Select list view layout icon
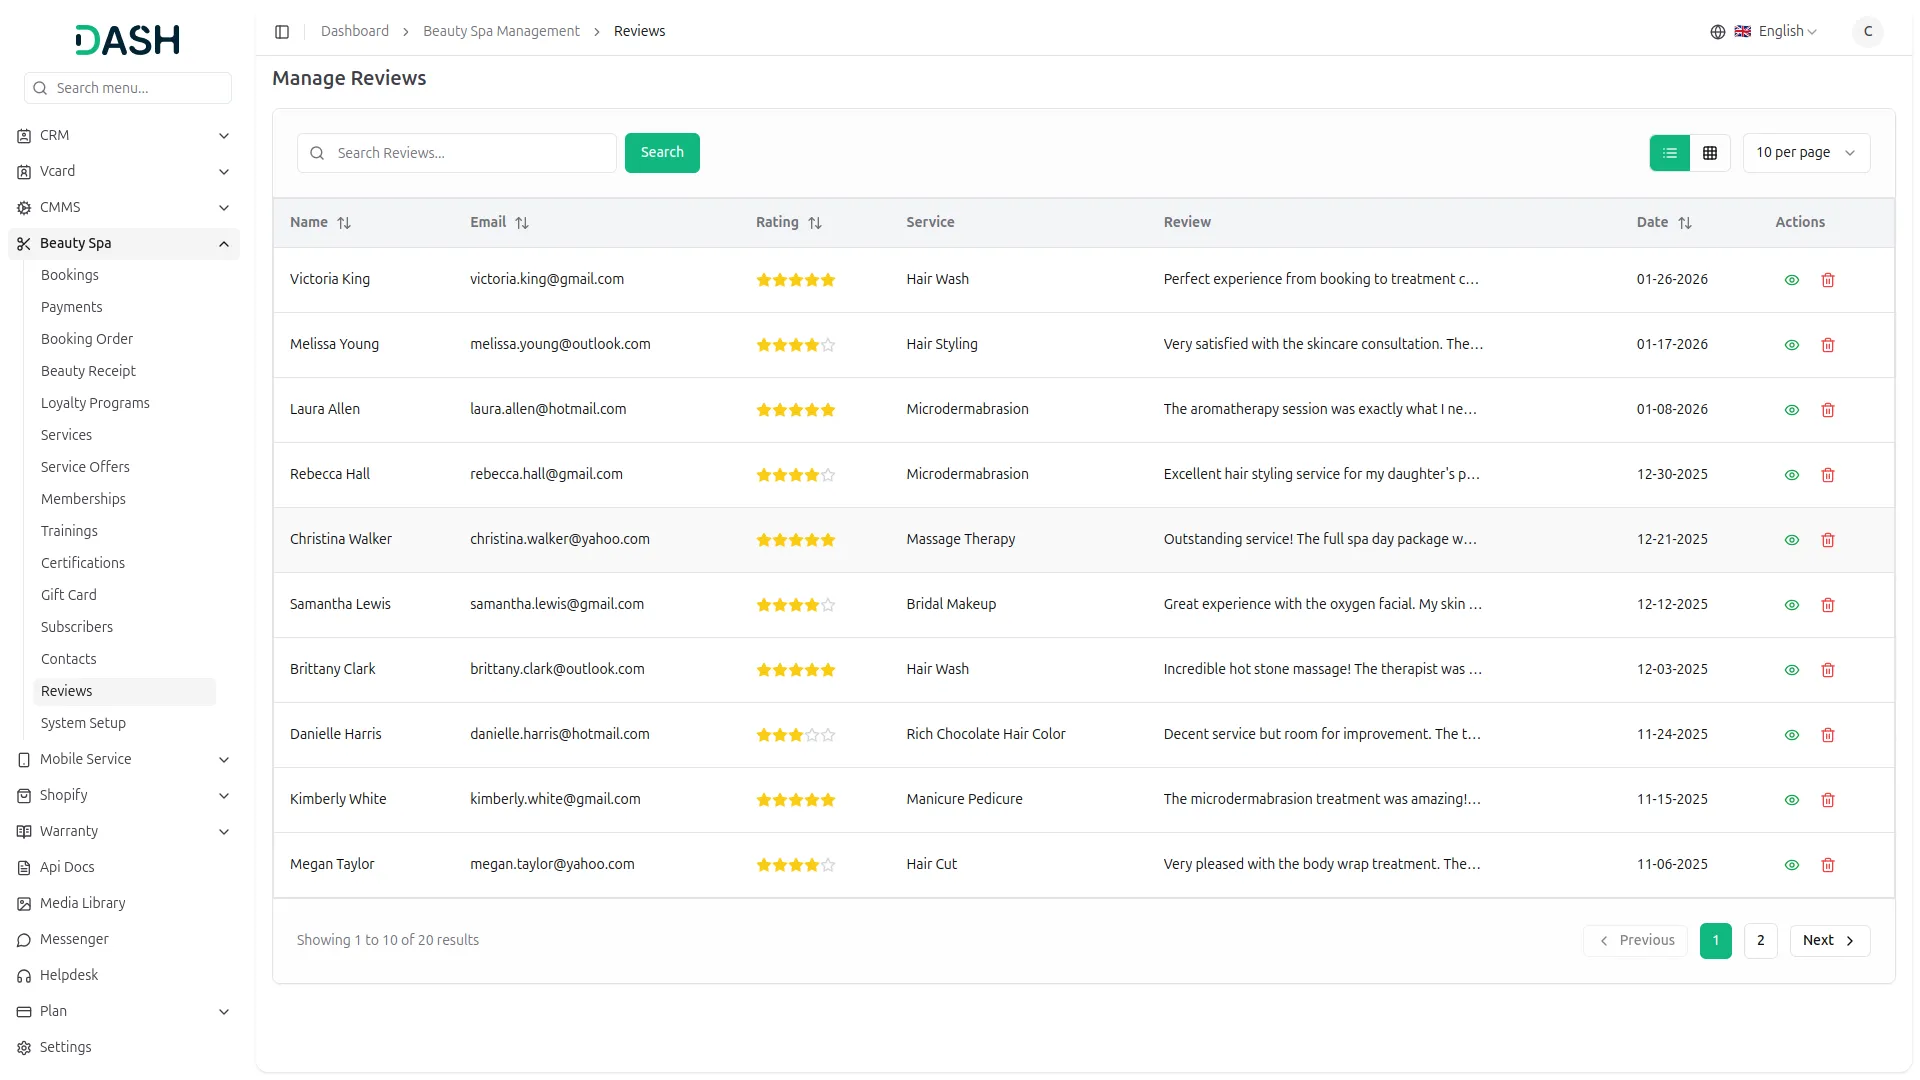This screenshot has width=1920, height=1080. tap(1669, 153)
